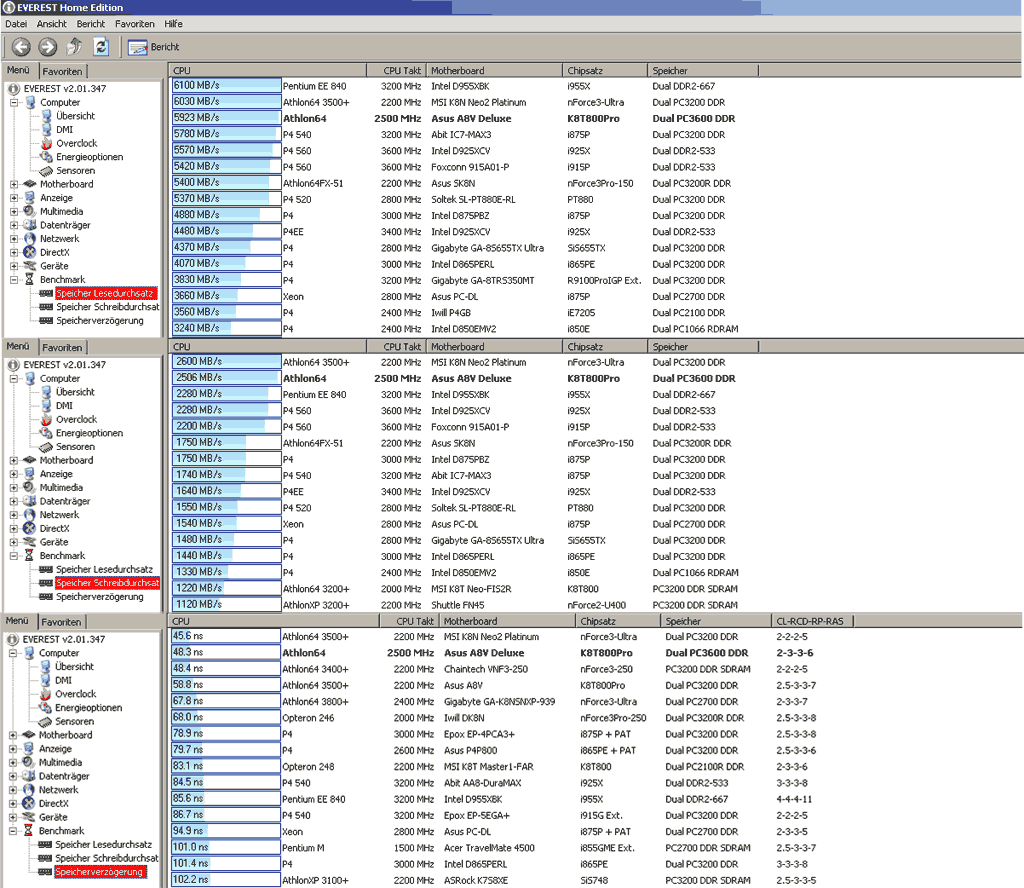Screen dimensions: 1024x888
Task: Expand Multimedia node in latency pane
Action: pos(12,763)
